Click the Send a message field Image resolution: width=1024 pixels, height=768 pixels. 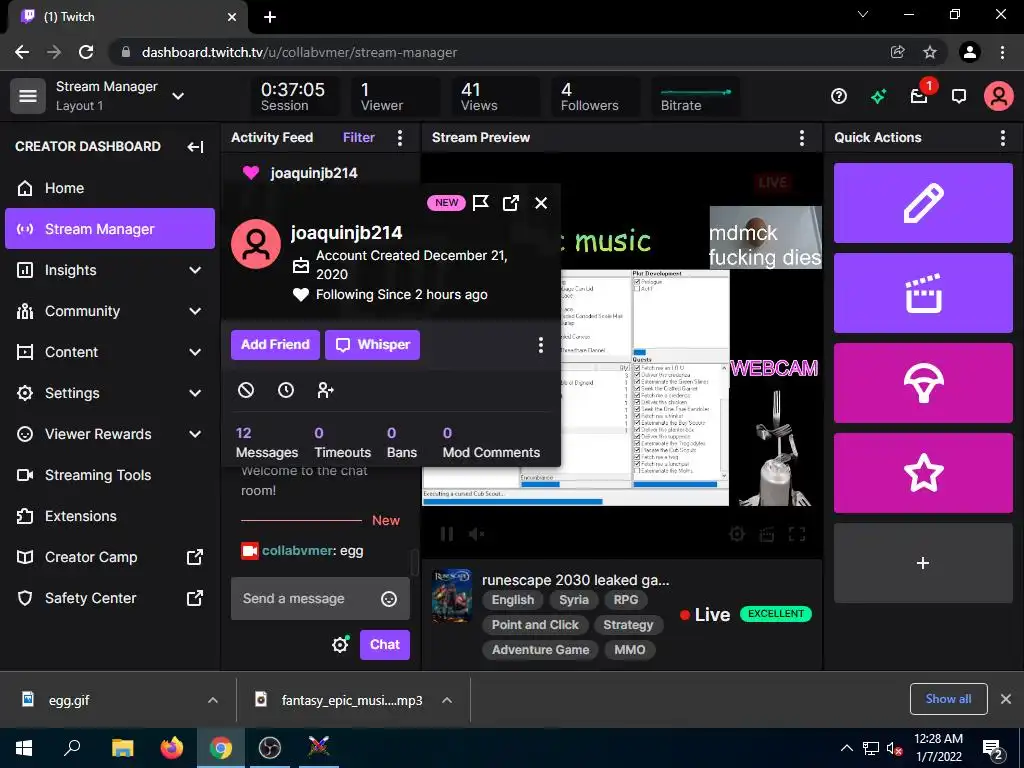[x=320, y=599]
